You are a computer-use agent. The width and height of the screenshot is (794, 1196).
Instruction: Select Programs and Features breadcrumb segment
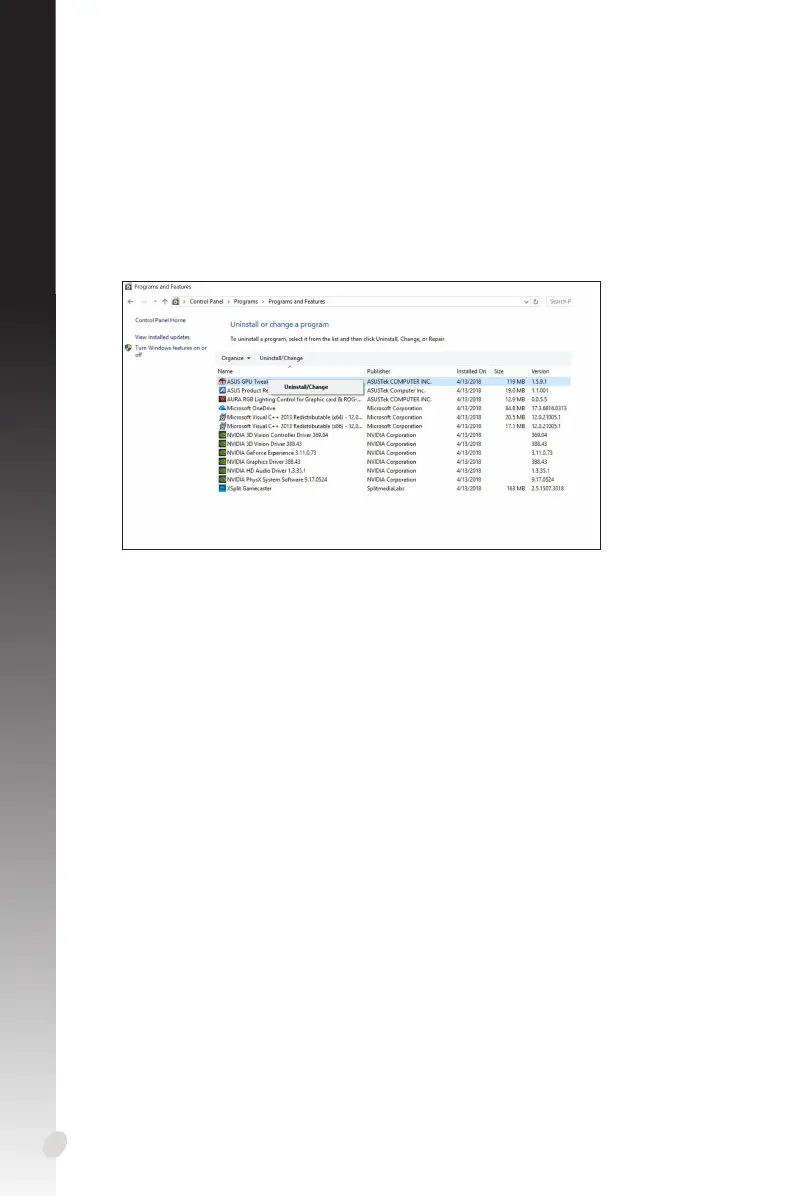click(x=297, y=302)
